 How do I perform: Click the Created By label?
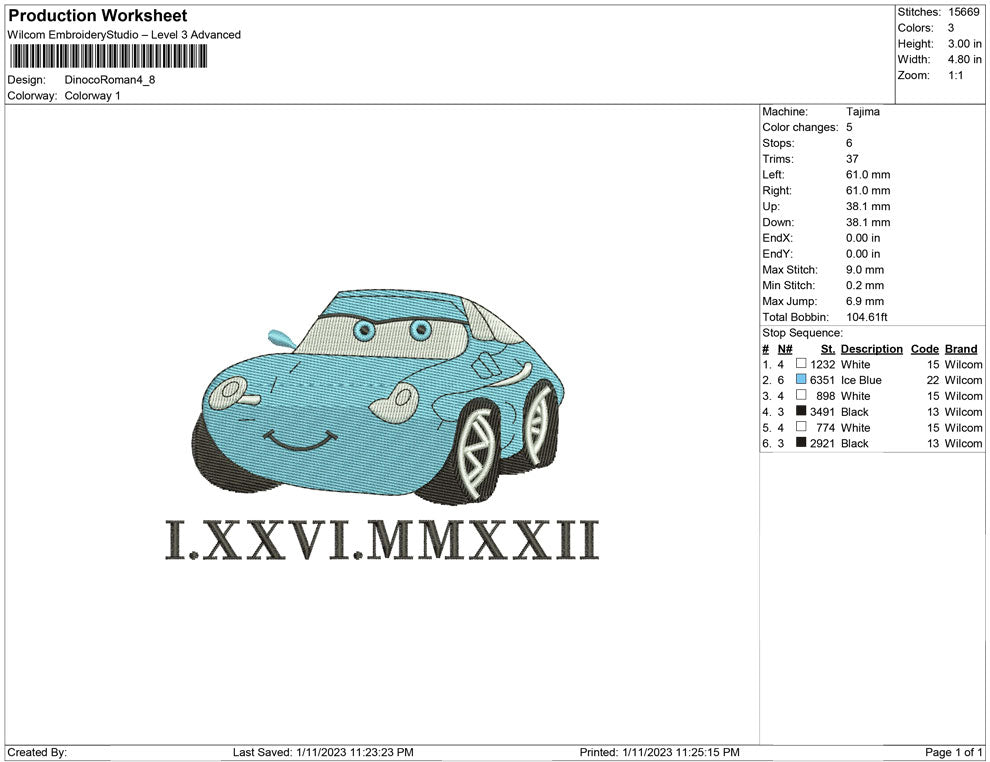click(37, 752)
